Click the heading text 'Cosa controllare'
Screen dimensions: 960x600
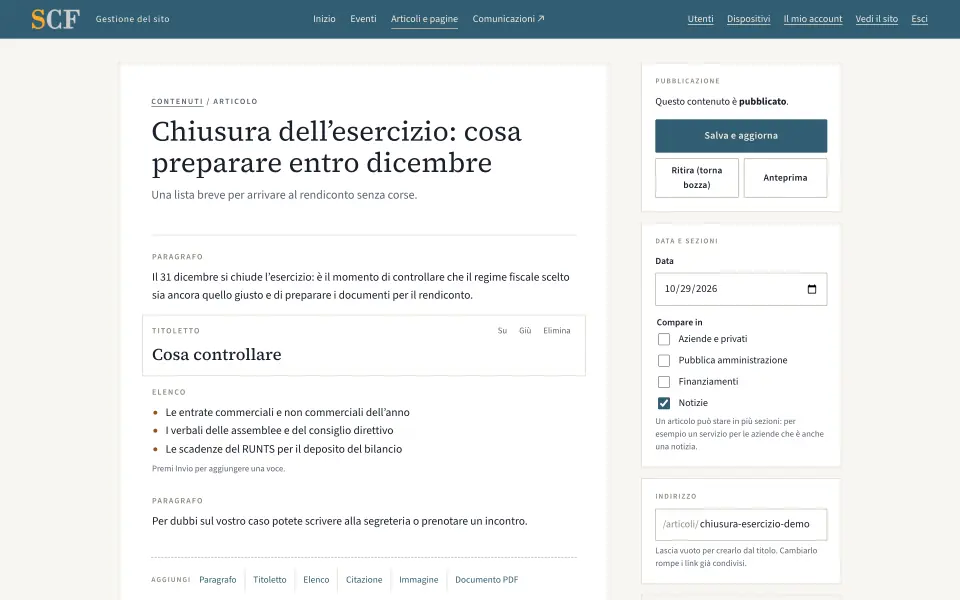(x=217, y=354)
